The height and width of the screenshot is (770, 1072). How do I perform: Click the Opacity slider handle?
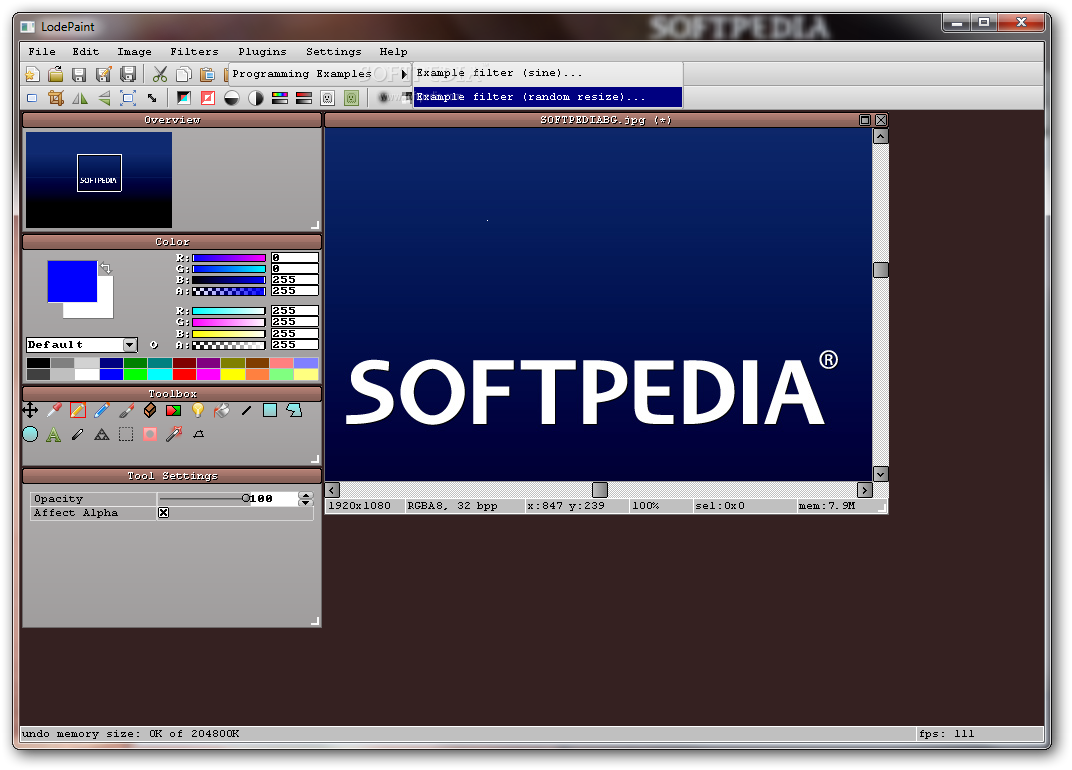click(245, 499)
